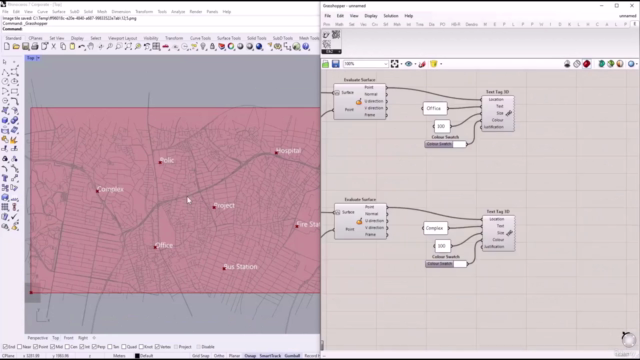Click the upper Colour Swatch white color box
Image resolution: width=640 pixels, height=360 pixels.
[459, 144]
